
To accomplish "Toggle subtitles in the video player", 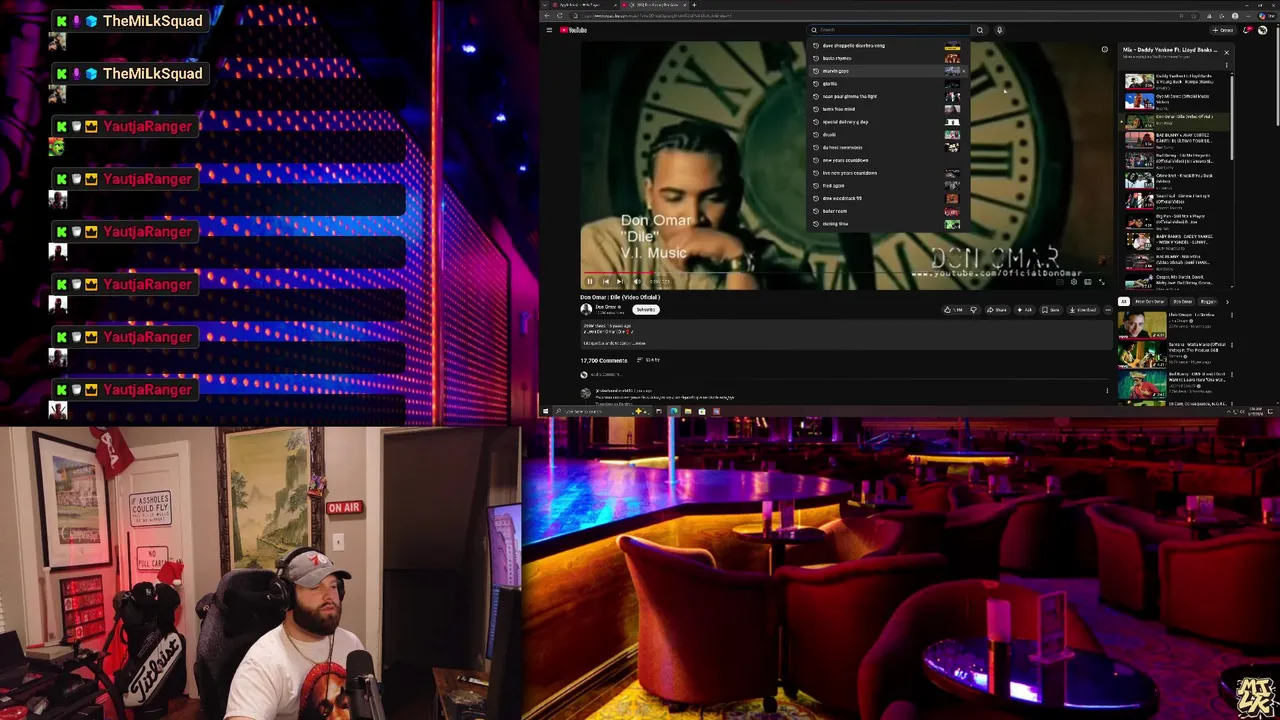I will 1060,282.
